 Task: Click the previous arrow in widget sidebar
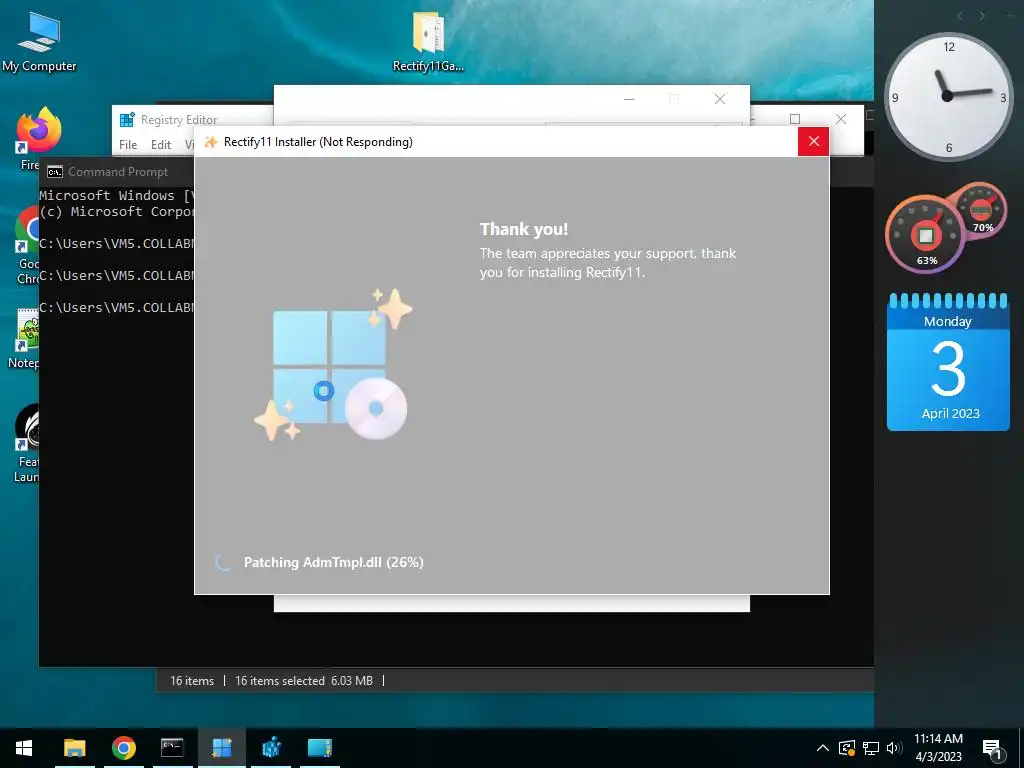coord(960,16)
